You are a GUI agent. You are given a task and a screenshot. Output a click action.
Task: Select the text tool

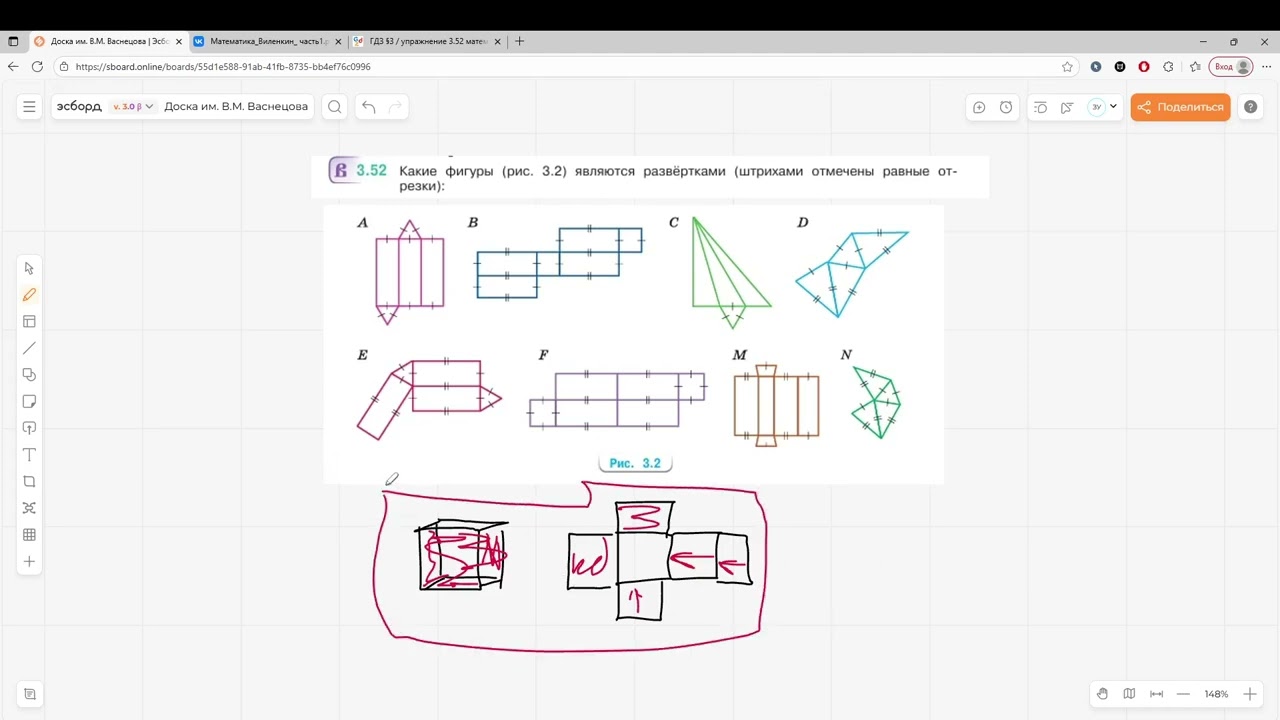tap(29, 455)
